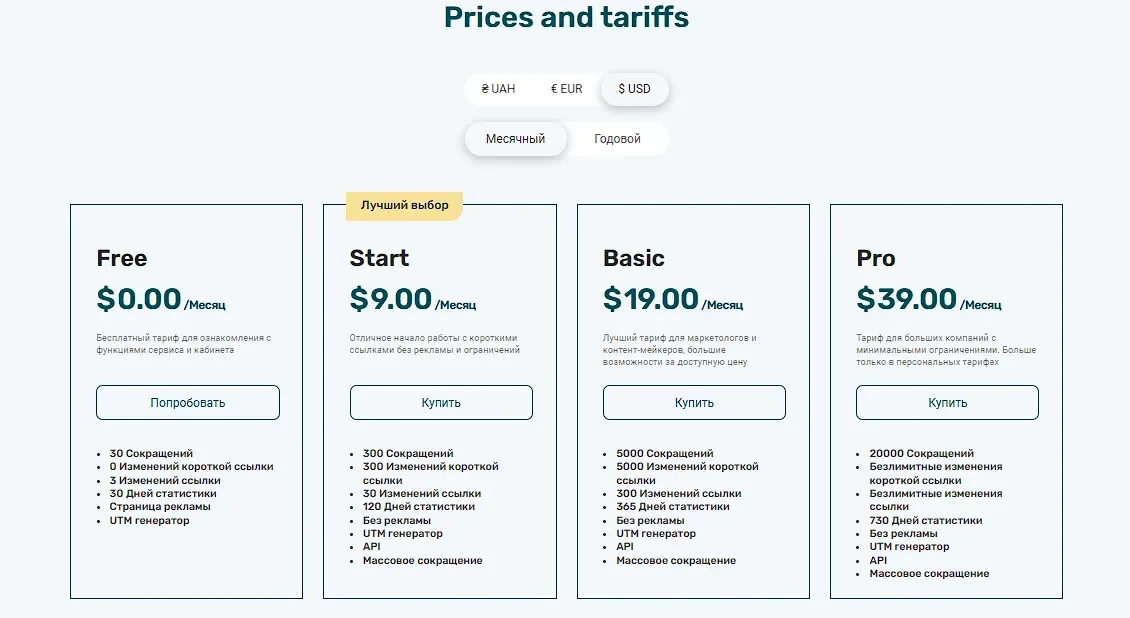The height and width of the screenshot is (618, 1130).
Task: Click the Лучший выбор badge
Action: point(404,205)
